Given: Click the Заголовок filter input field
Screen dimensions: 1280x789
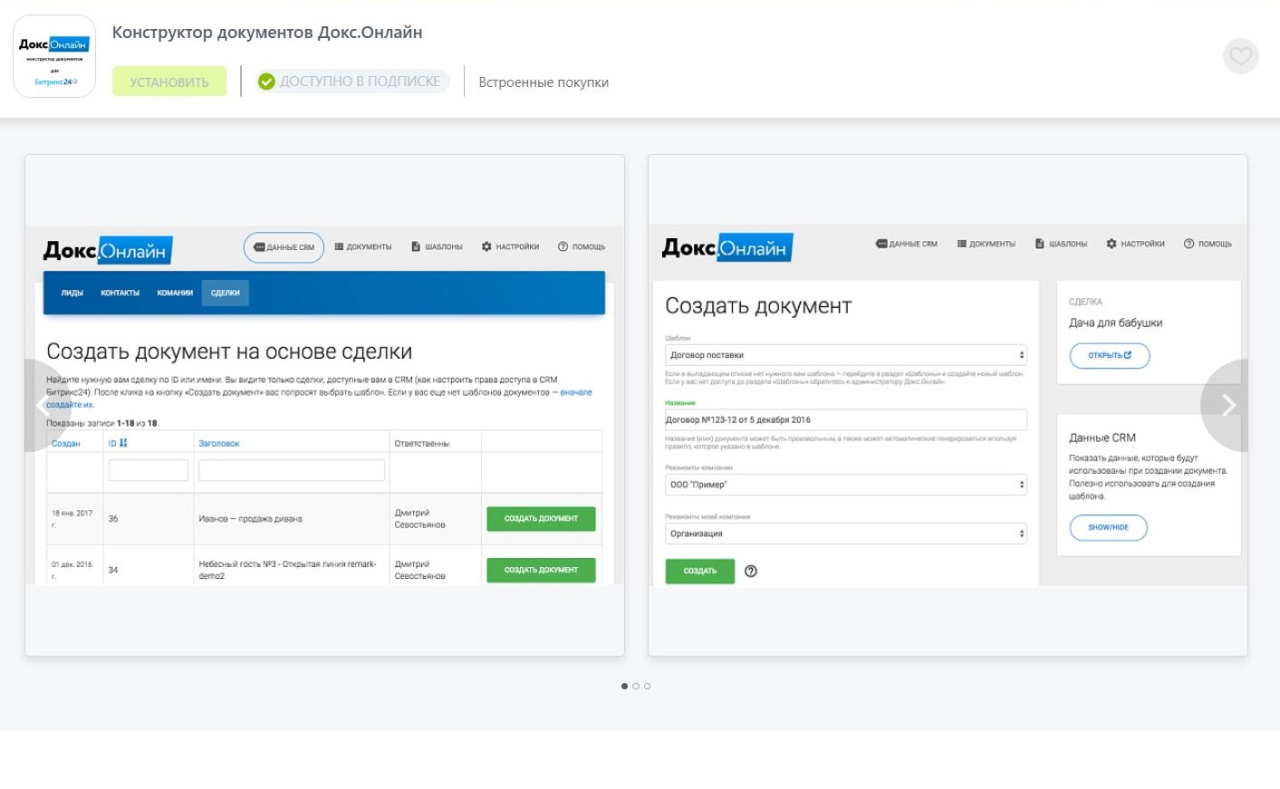Looking at the screenshot, I should (291, 470).
